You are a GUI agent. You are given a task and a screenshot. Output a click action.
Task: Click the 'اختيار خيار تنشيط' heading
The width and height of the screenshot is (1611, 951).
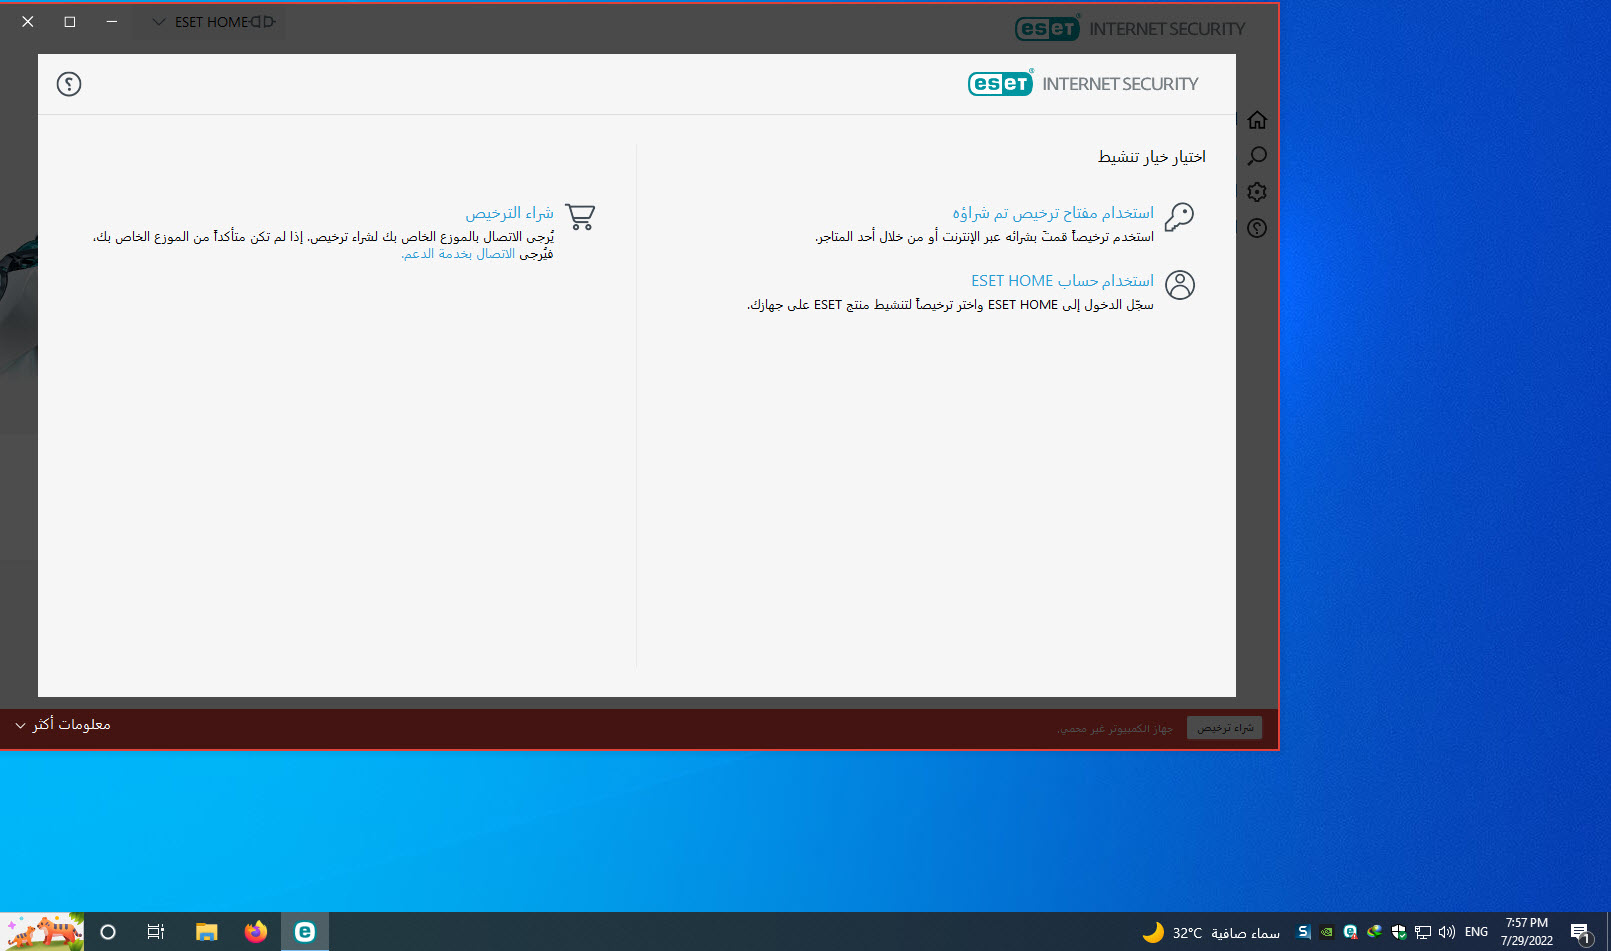[1152, 157]
